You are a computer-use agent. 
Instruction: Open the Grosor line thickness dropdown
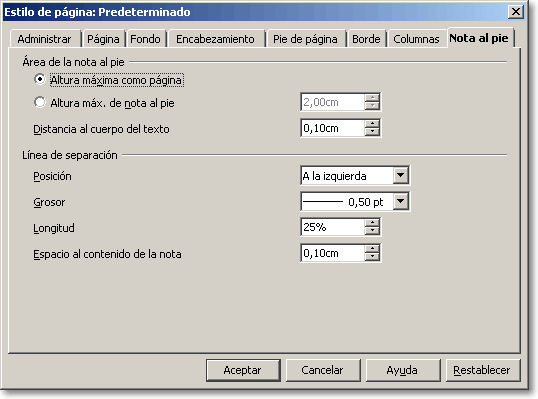[401, 202]
